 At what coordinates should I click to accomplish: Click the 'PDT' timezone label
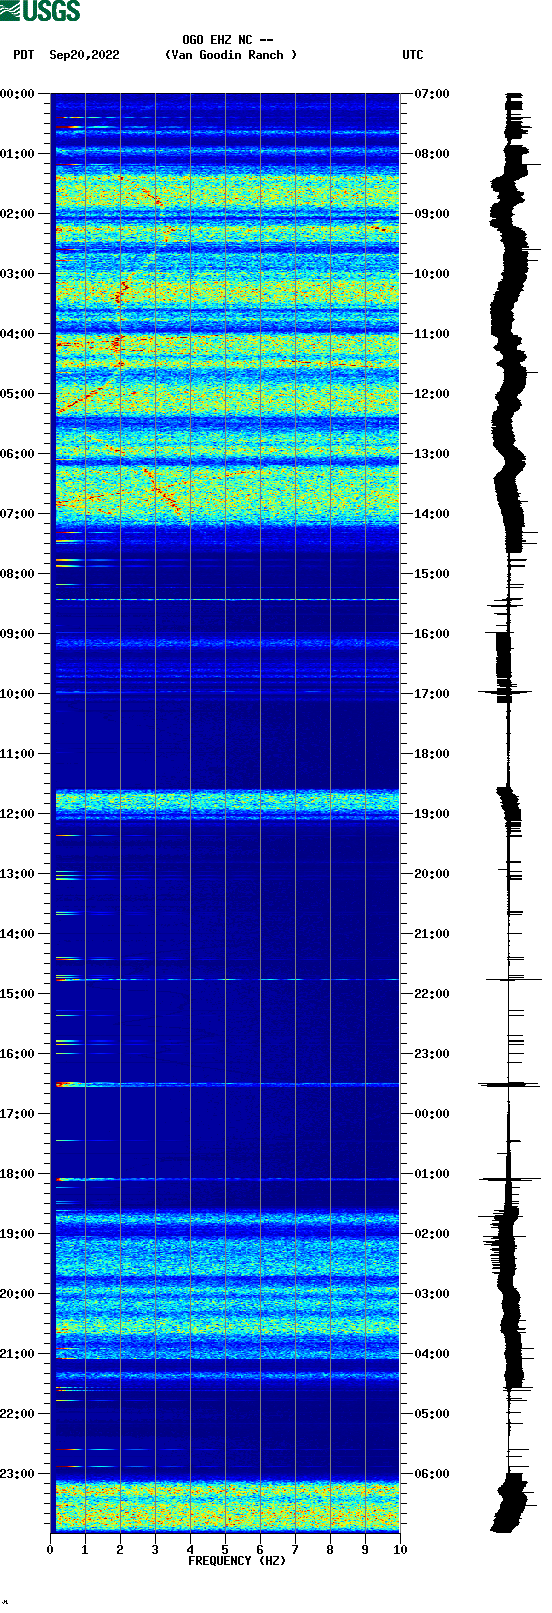pyautogui.click(x=24, y=55)
